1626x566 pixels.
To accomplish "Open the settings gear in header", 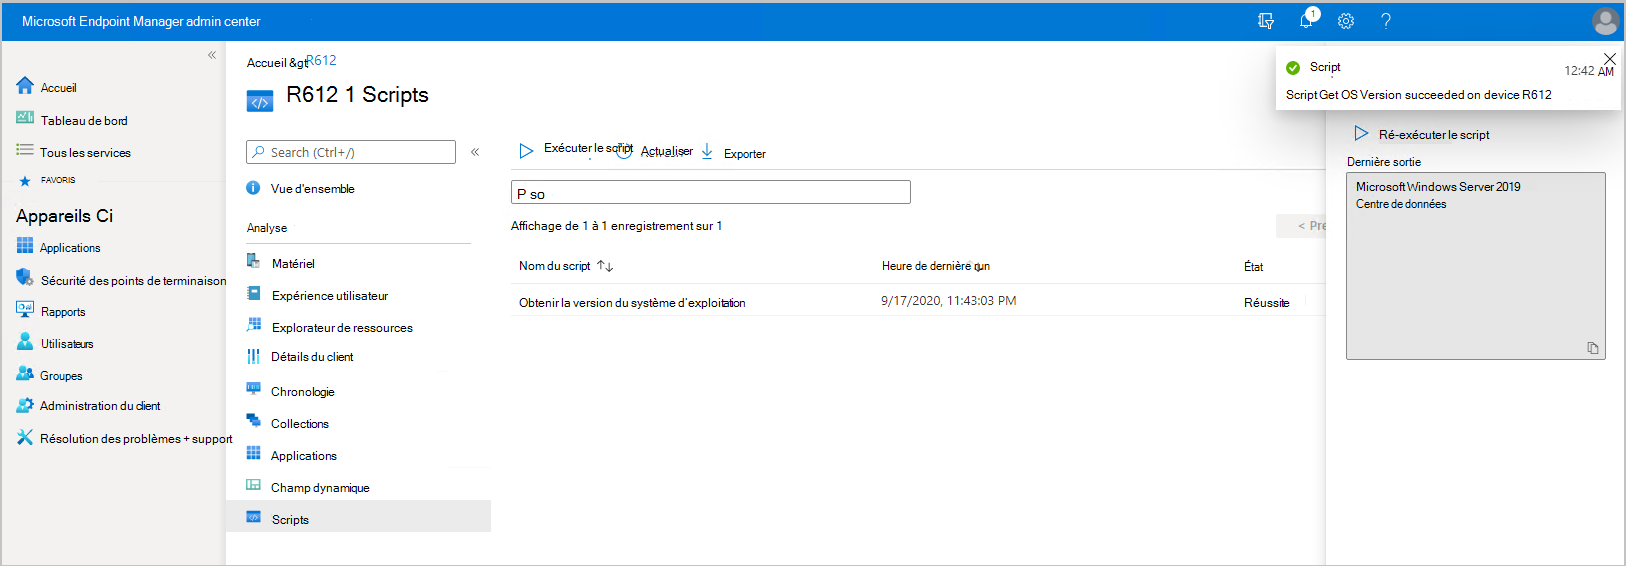I will (1346, 21).
